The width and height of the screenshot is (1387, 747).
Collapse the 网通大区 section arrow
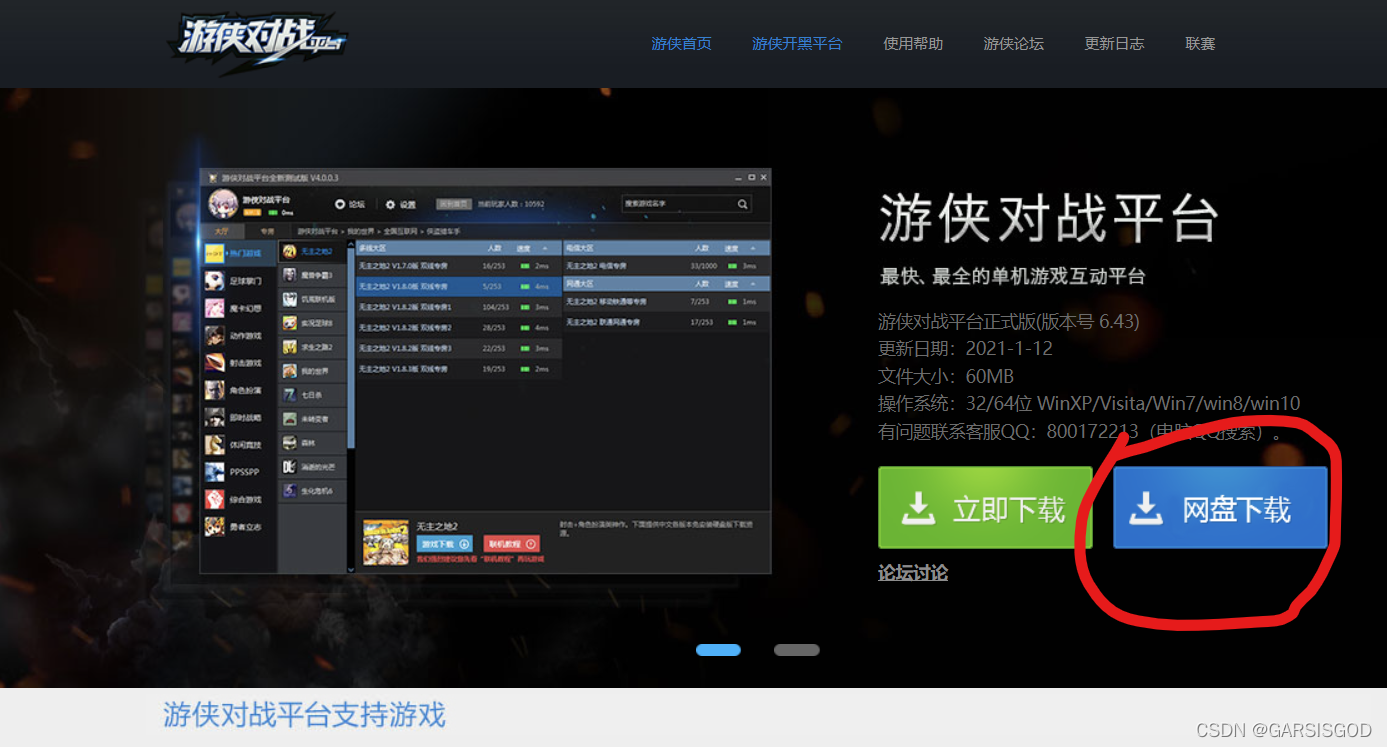[751, 283]
